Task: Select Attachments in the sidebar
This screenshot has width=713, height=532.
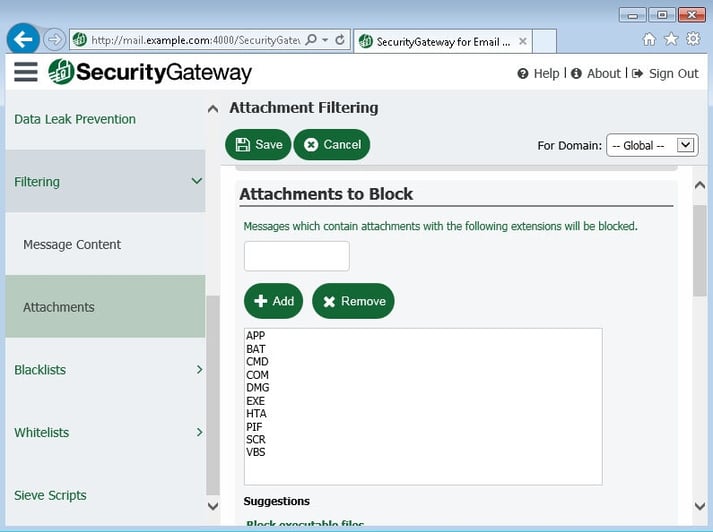Action: click(105, 307)
